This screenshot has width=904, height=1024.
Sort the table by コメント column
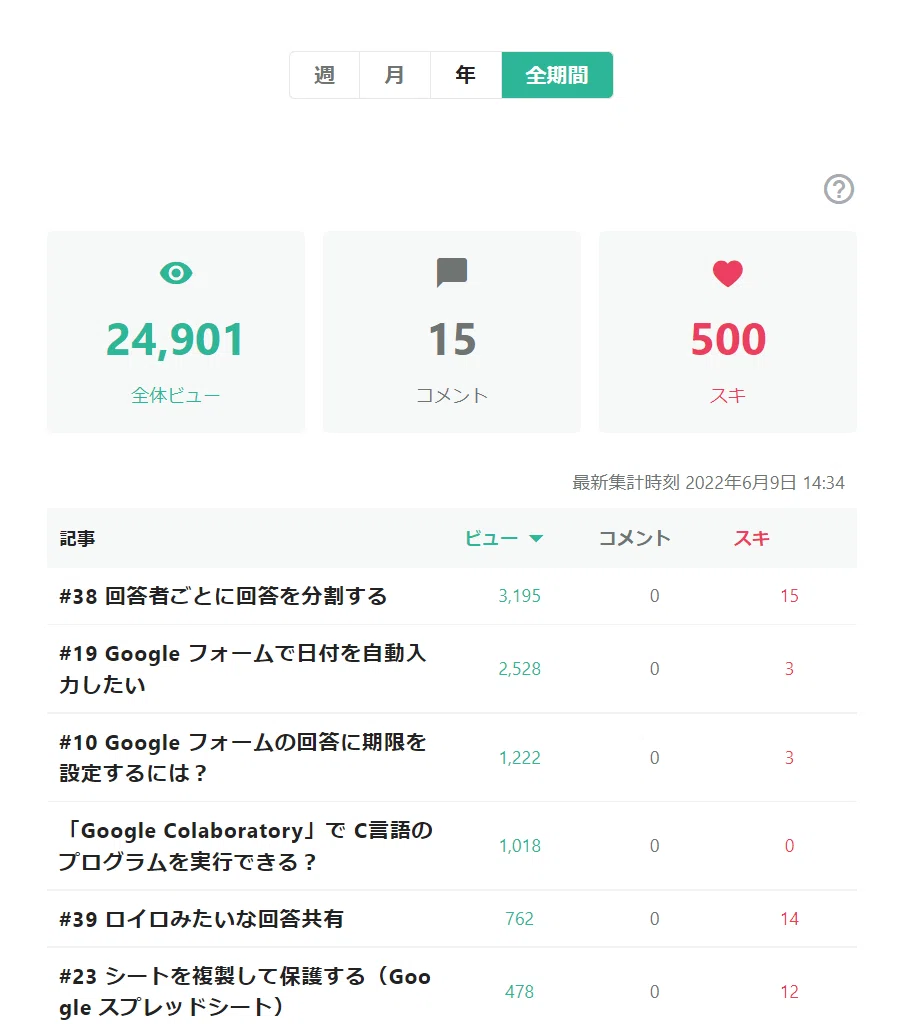pos(635,538)
